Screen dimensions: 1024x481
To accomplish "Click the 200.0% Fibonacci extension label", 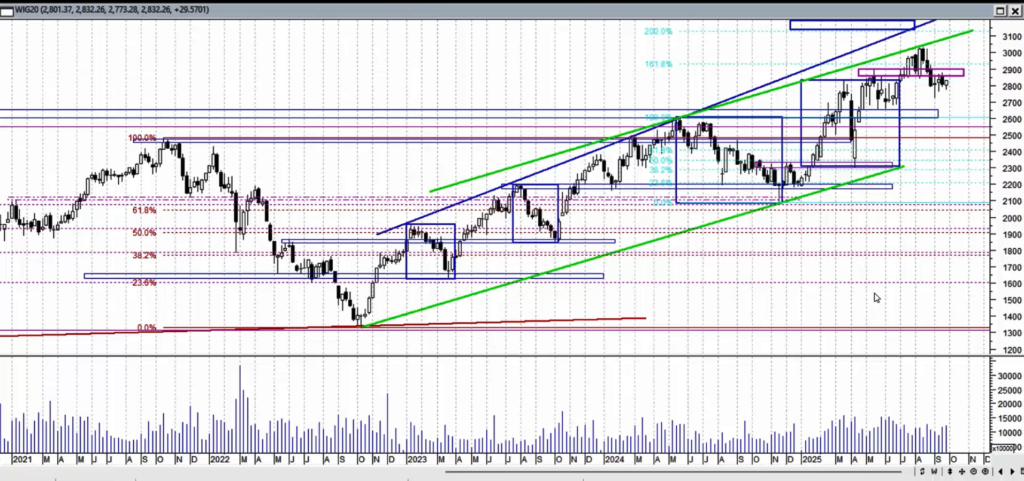I will click(658, 32).
